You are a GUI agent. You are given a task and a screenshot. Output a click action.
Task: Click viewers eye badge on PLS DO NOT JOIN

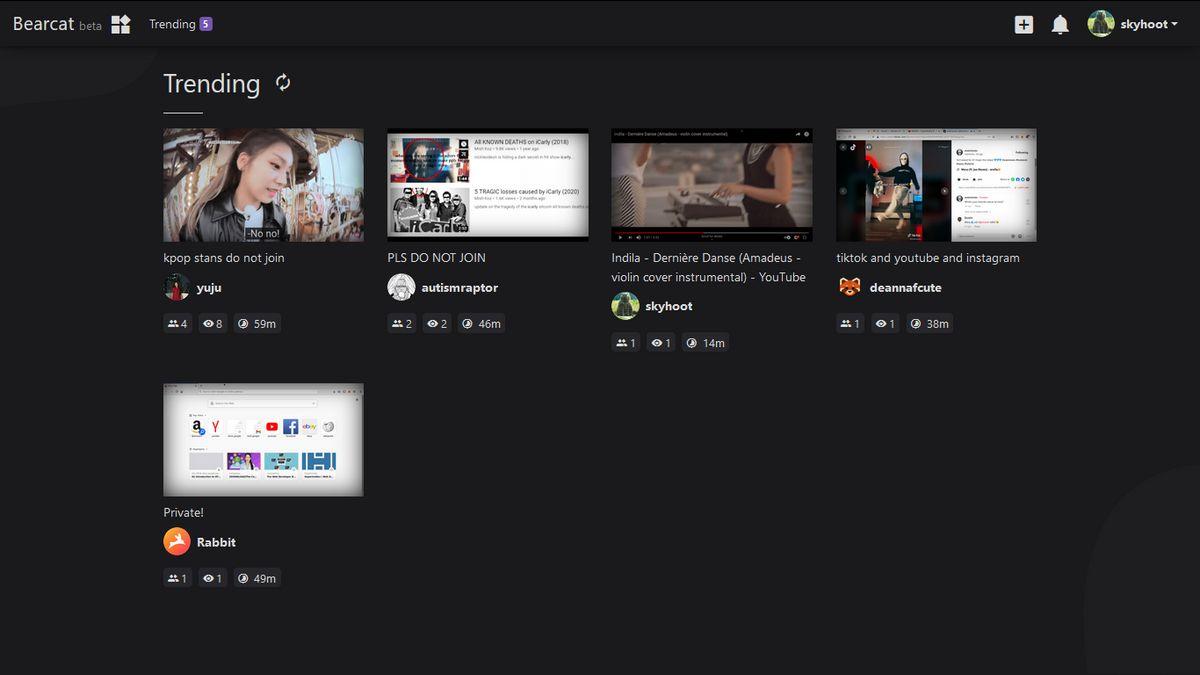(436, 324)
